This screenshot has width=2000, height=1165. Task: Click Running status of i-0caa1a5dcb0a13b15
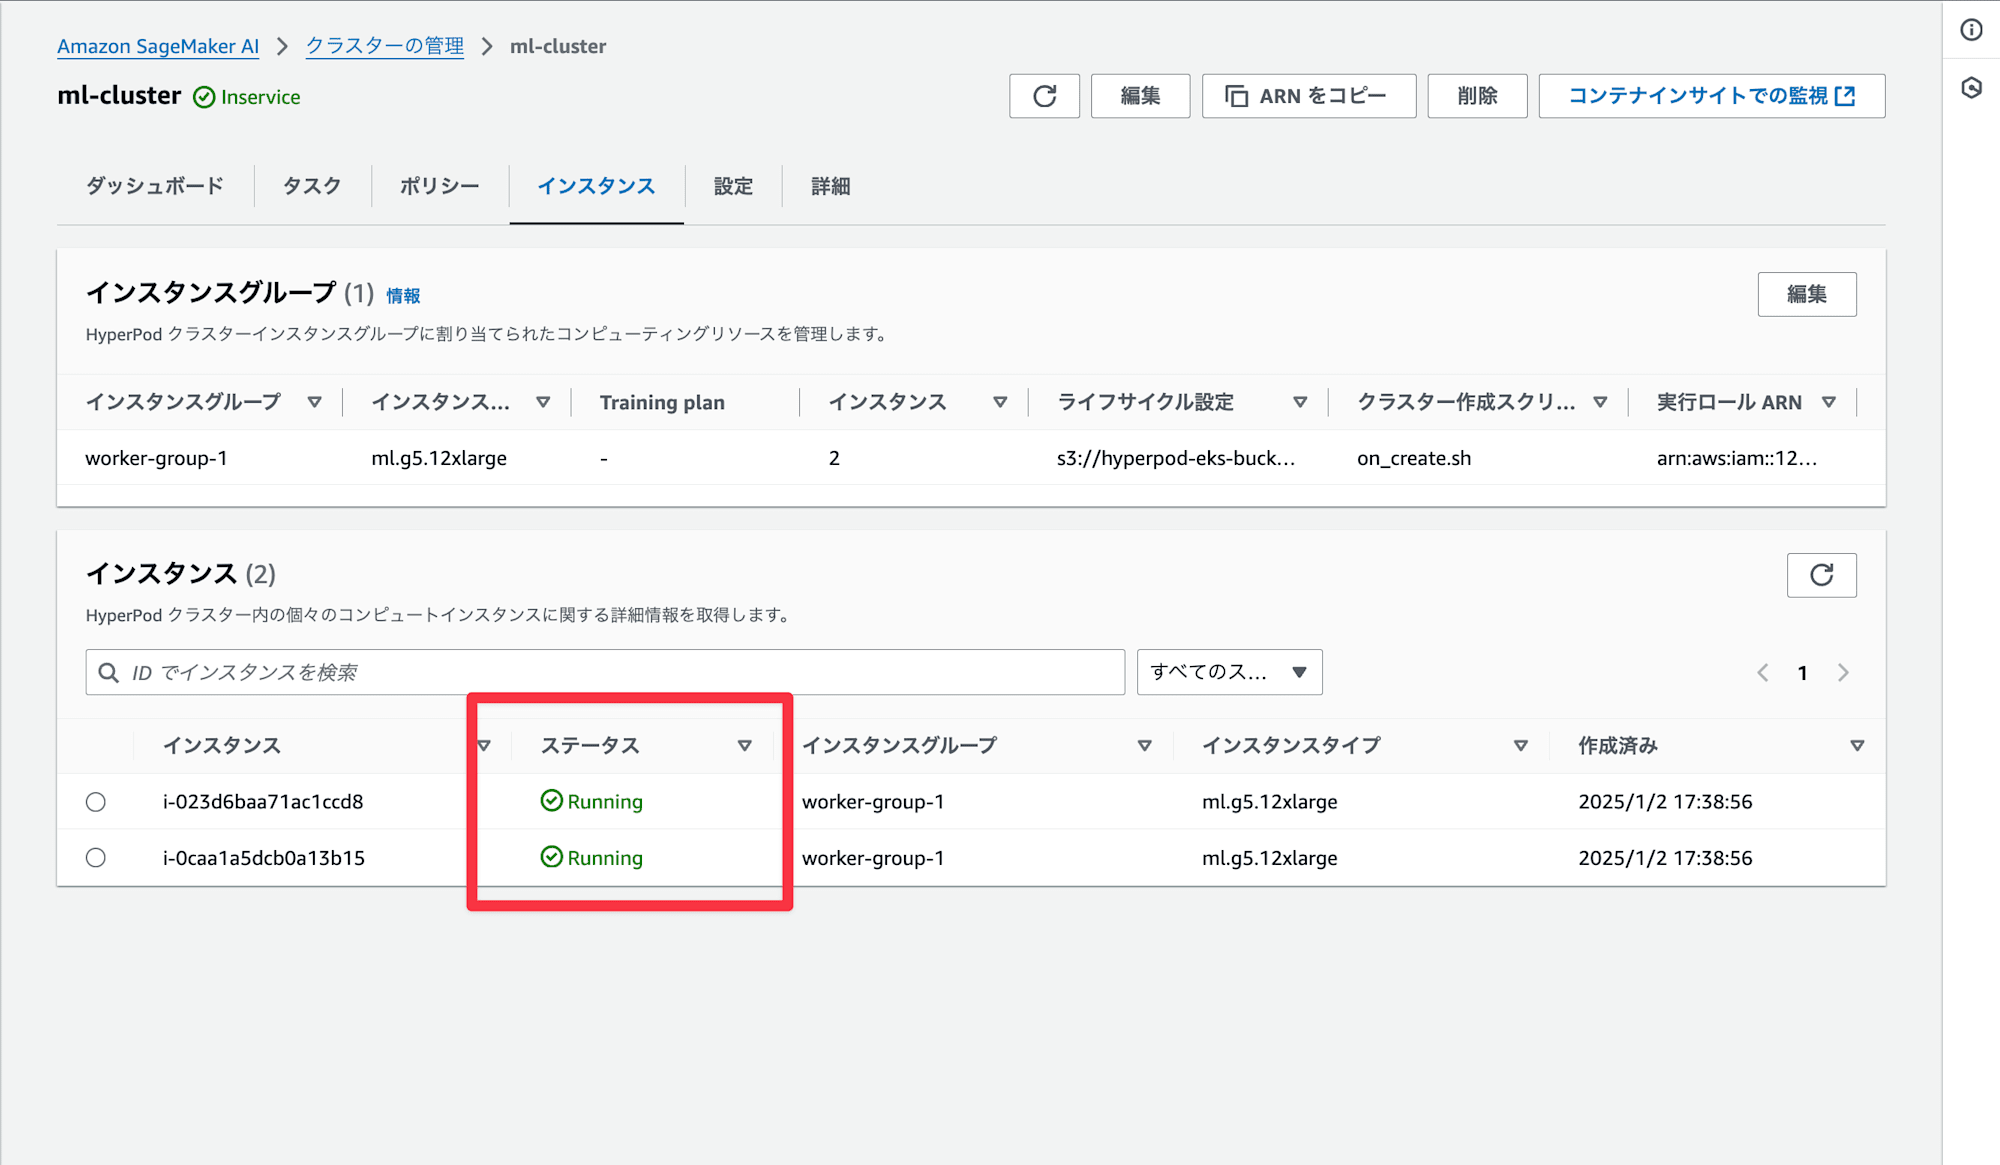coord(592,858)
